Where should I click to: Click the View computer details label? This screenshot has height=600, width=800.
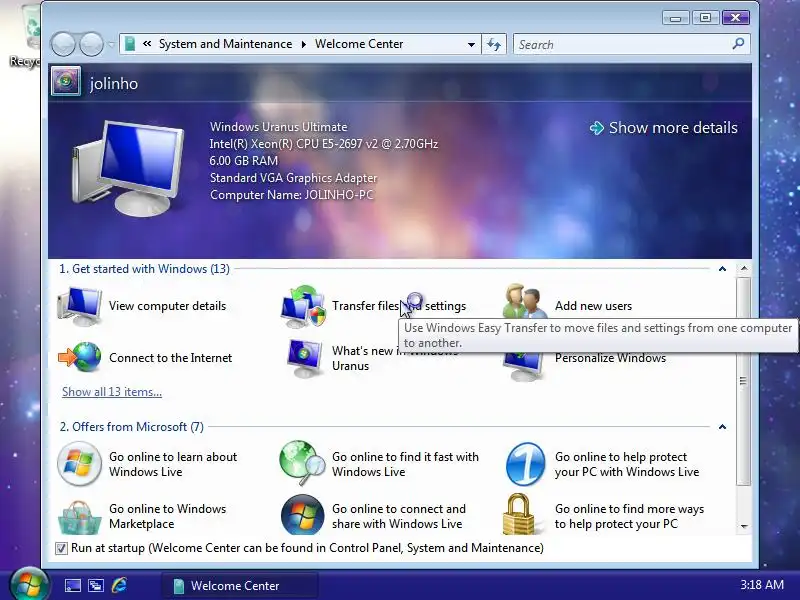pos(167,306)
